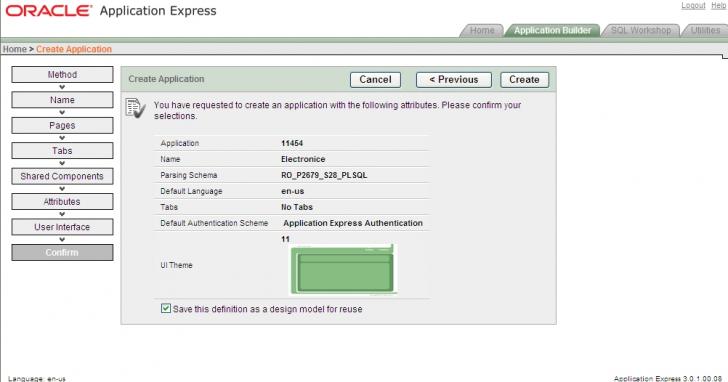Go to the User Interface step
The height and width of the screenshot is (382, 728).
point(62,227)
